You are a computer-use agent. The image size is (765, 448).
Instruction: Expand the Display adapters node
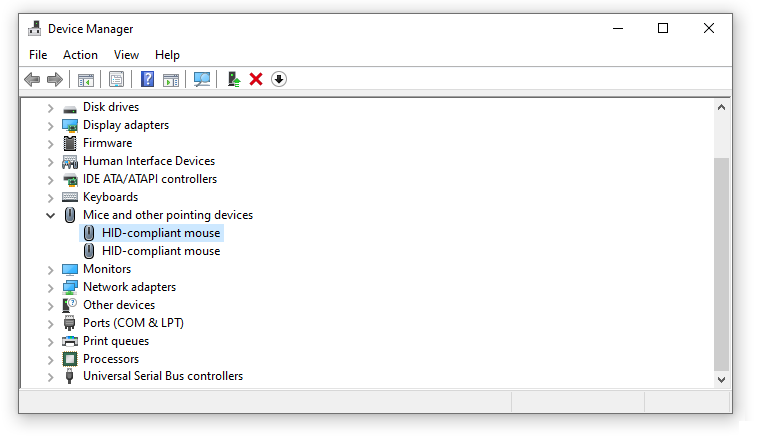tap(50, 126)
